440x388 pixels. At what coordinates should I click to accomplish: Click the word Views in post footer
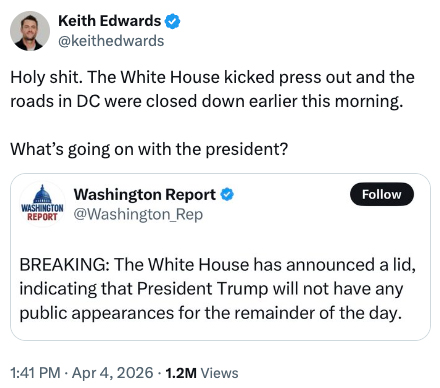pos(219,373)
